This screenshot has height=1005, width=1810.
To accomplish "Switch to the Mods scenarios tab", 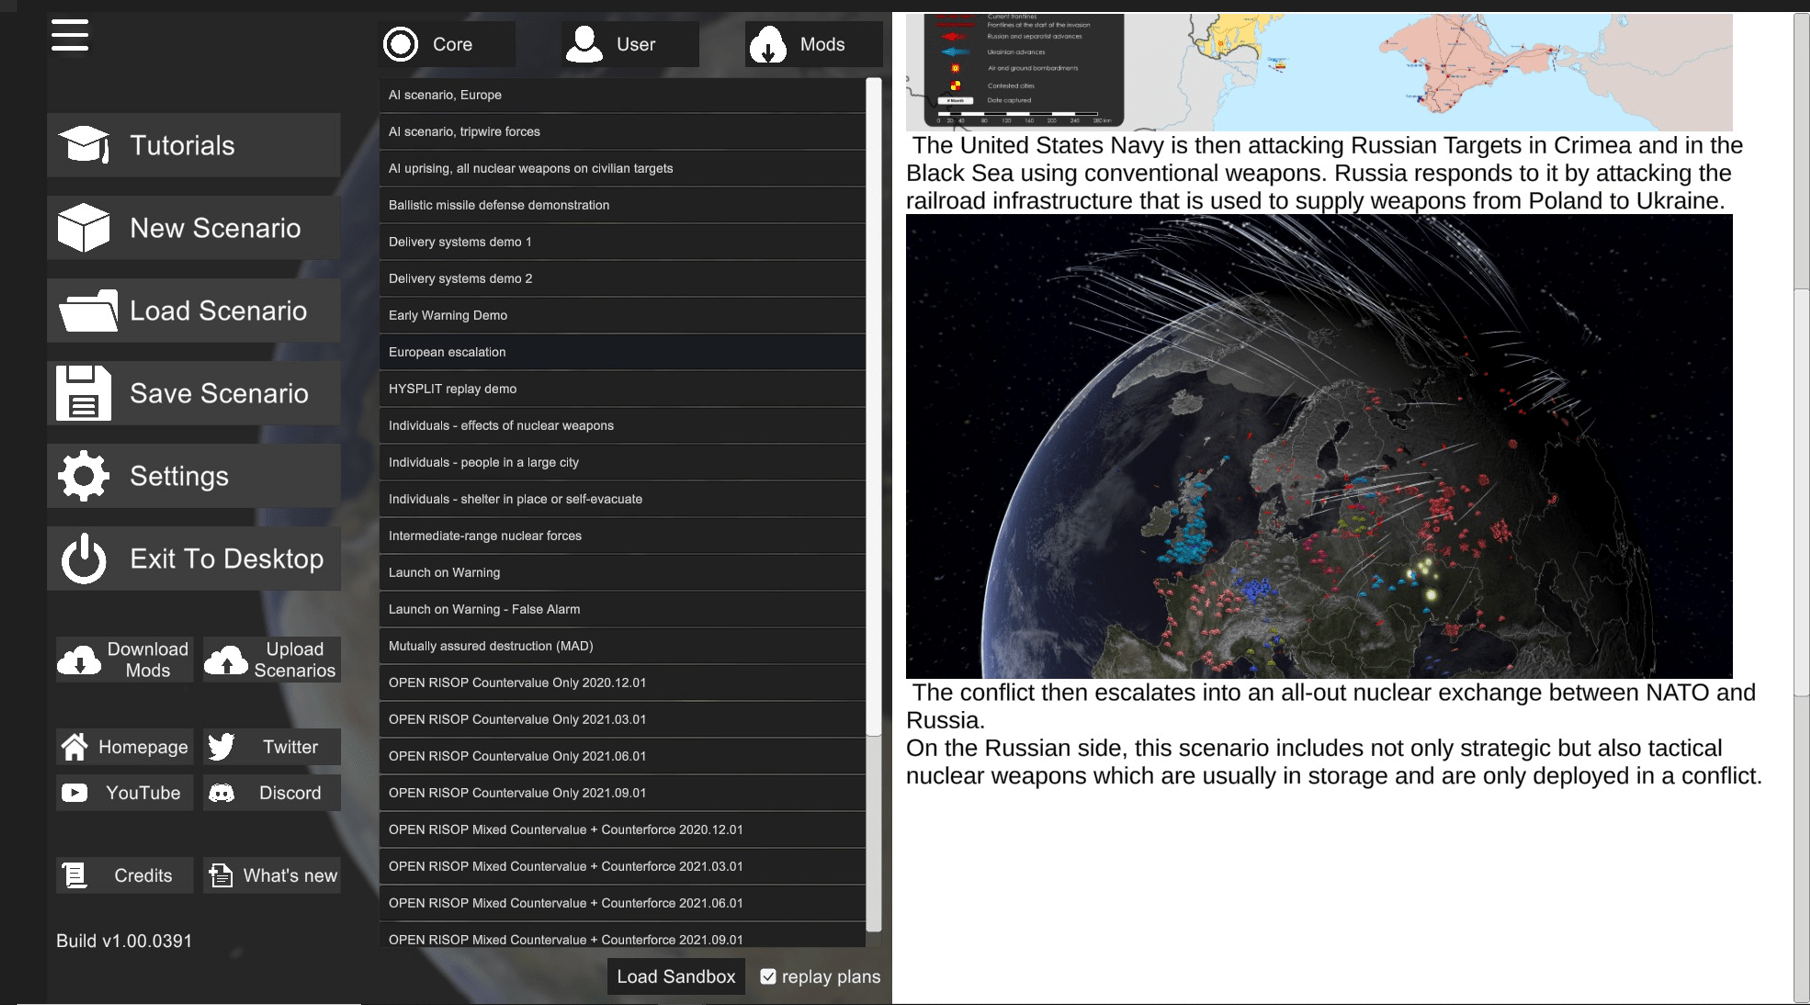I will (814, 44).
